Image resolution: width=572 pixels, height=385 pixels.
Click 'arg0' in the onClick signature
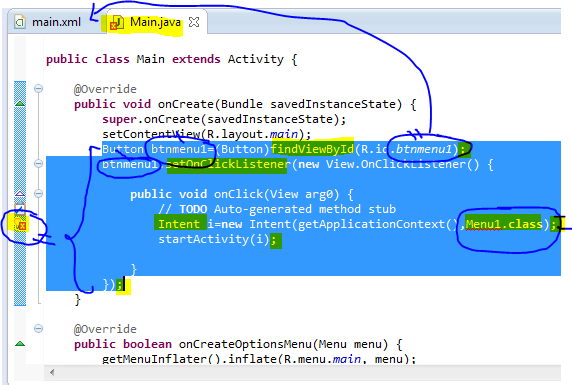click(x=319, y=194)
